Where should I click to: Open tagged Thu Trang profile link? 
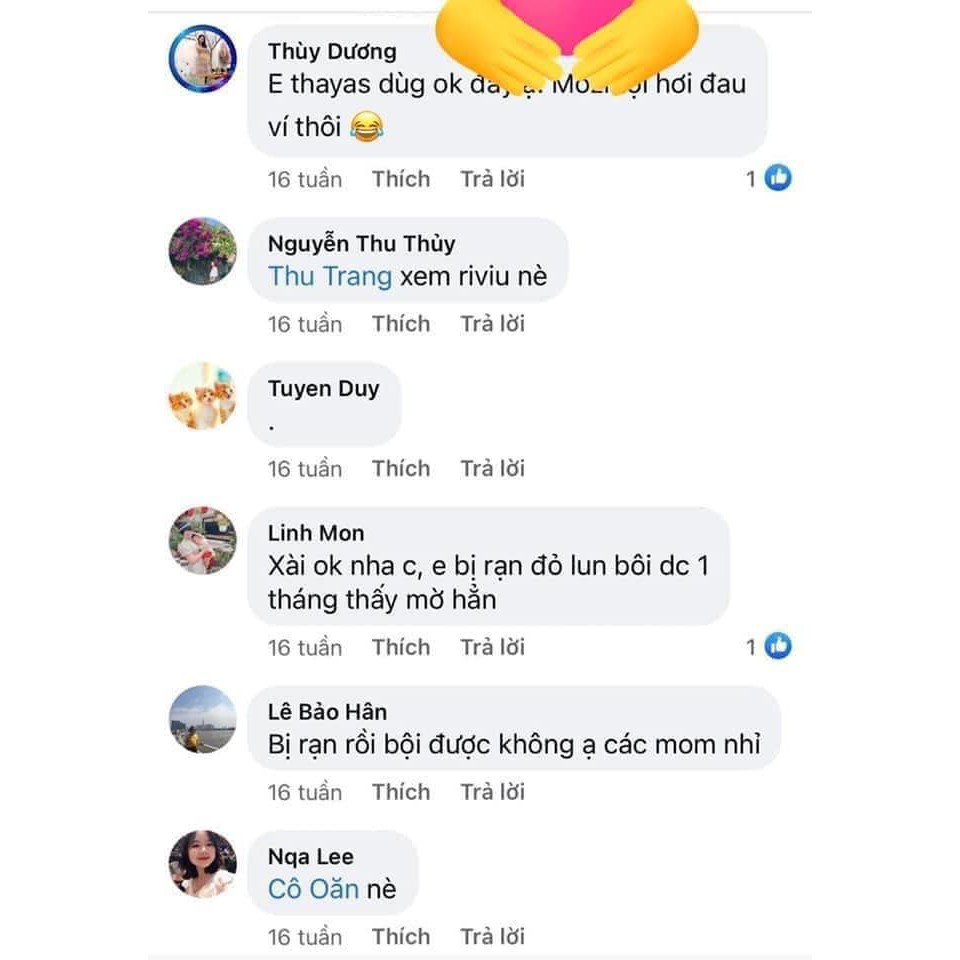coord(330,276)
